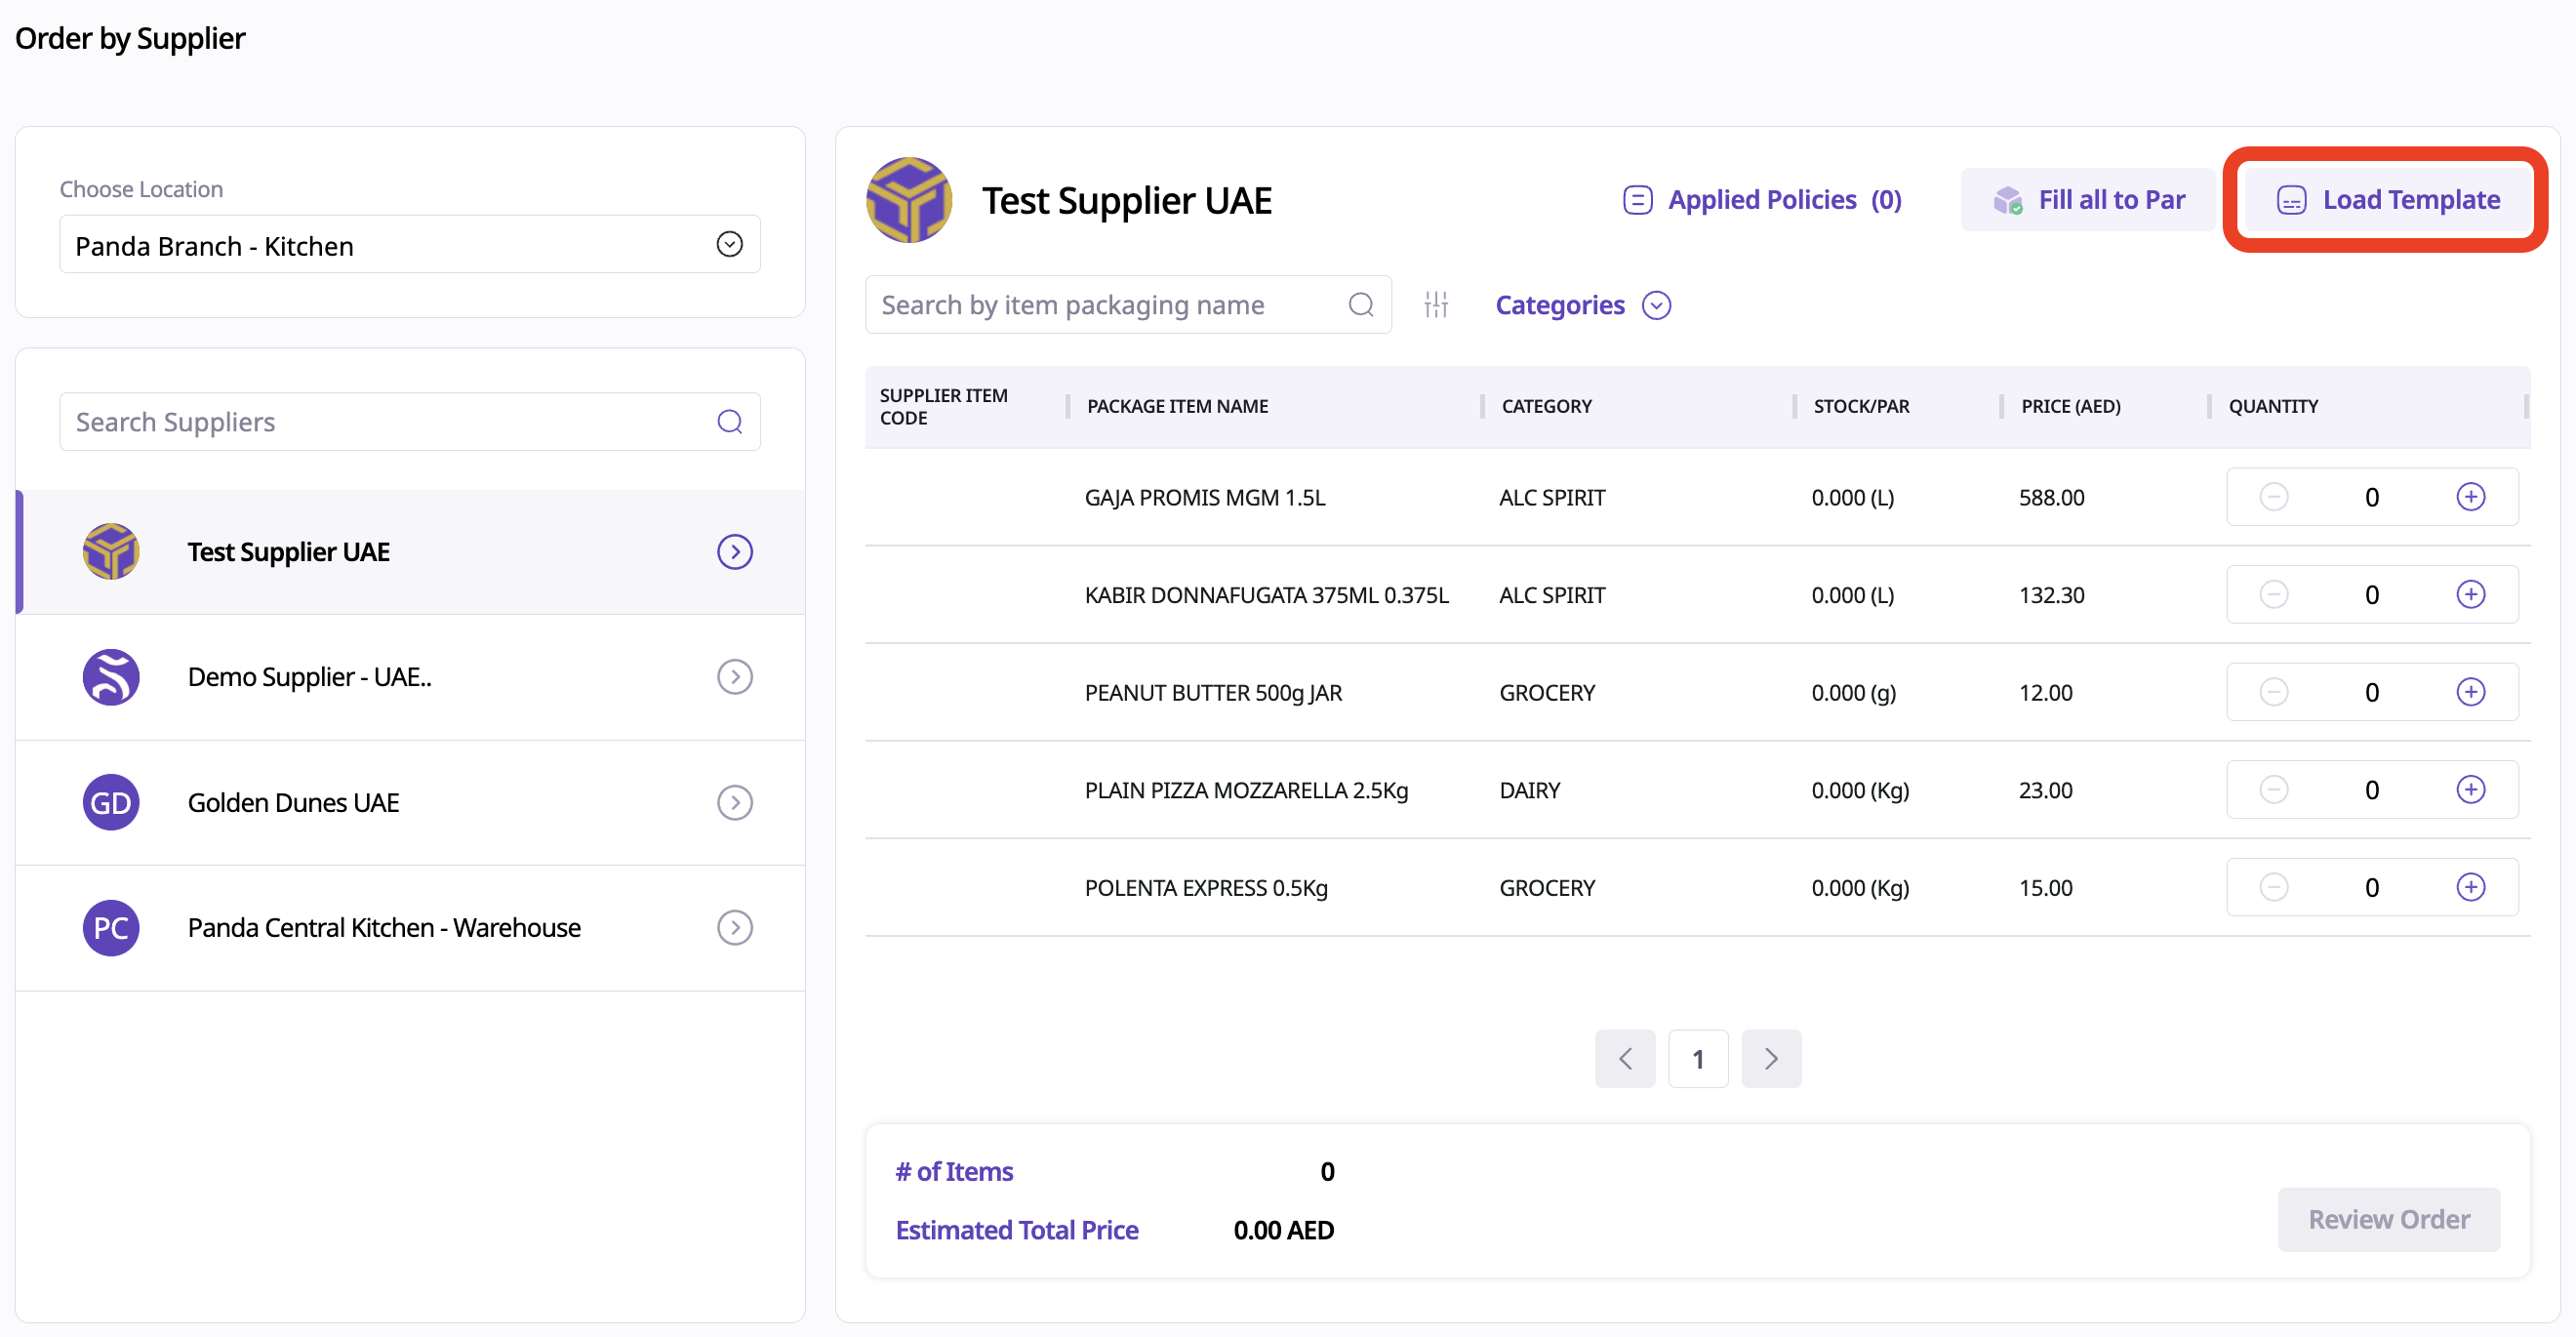
Task: Increase quantity for PEANUT BUTTER 500g JAR
Action: point(2470,692)
